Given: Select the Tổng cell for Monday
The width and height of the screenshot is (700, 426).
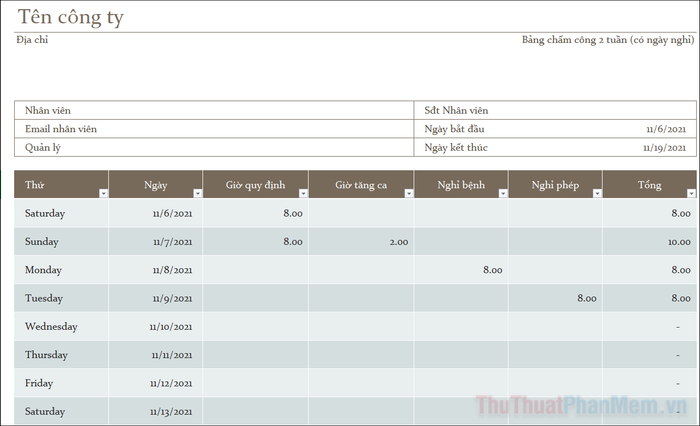Looking at the screenshot, I should [x=650, y=270].
